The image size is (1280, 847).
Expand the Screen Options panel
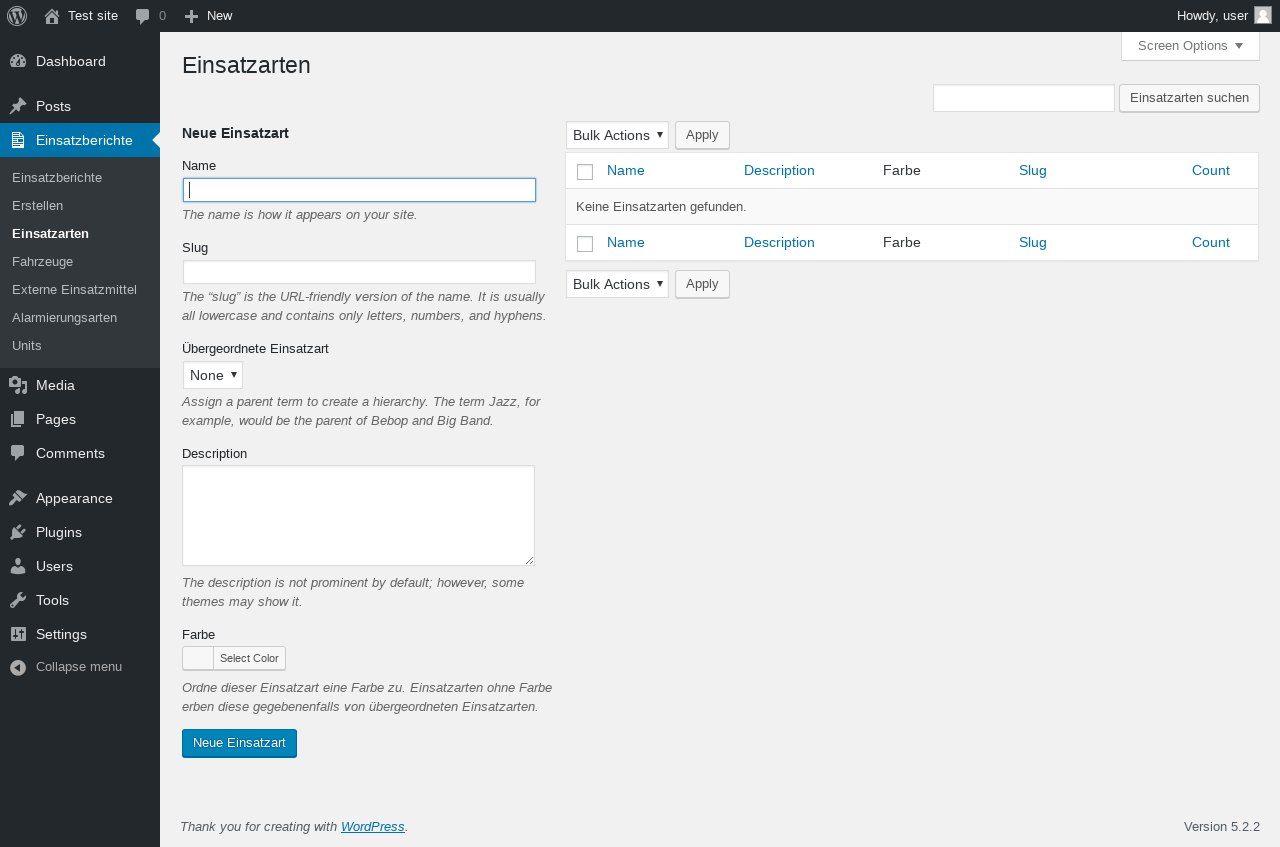coord(1190,46)
